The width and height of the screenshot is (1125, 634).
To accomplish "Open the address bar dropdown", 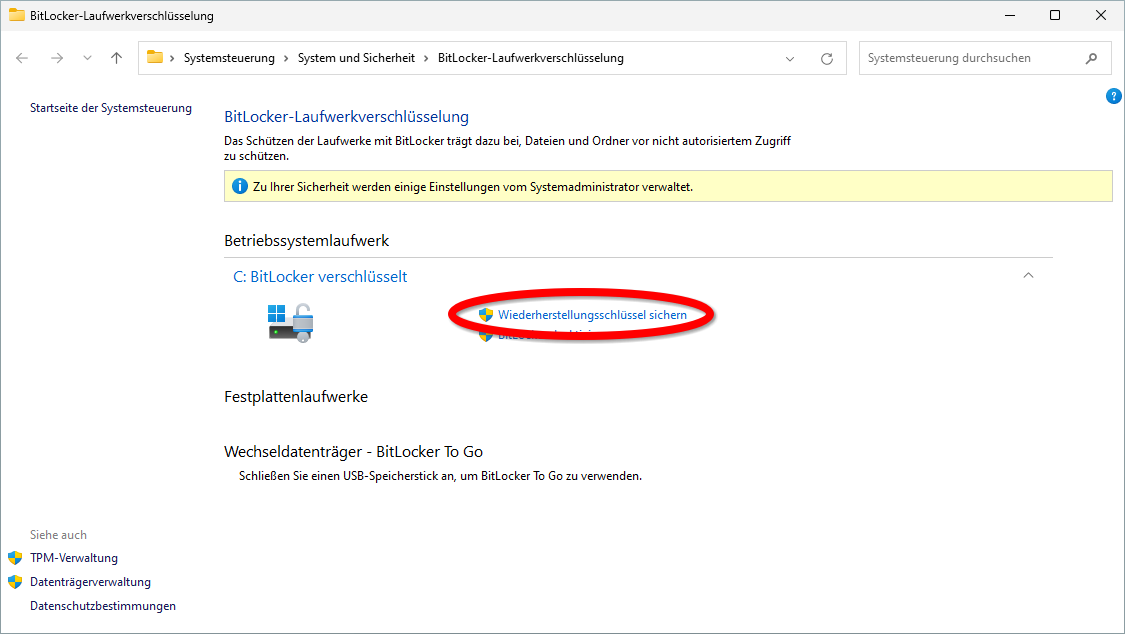I will (790, 58).
